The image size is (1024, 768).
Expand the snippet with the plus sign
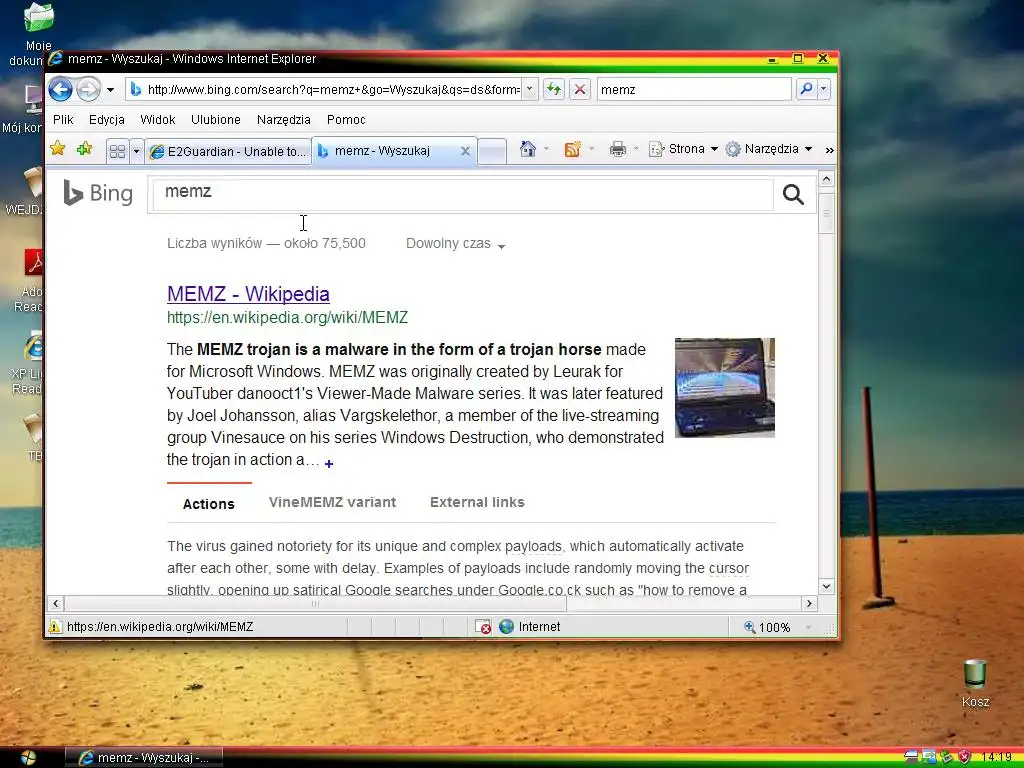329,464
